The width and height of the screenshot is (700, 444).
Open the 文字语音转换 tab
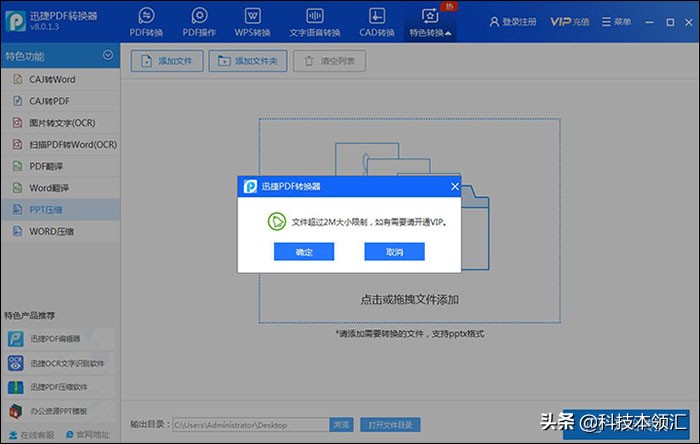[x=315, y=22]
